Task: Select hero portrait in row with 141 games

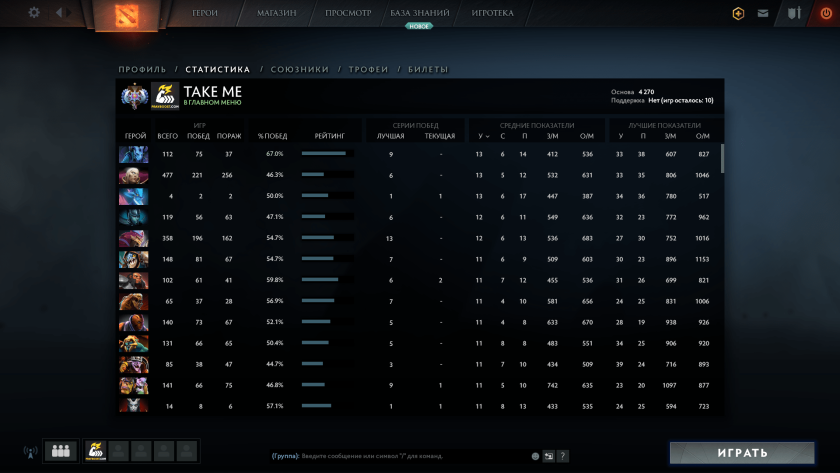Action: 133,386
